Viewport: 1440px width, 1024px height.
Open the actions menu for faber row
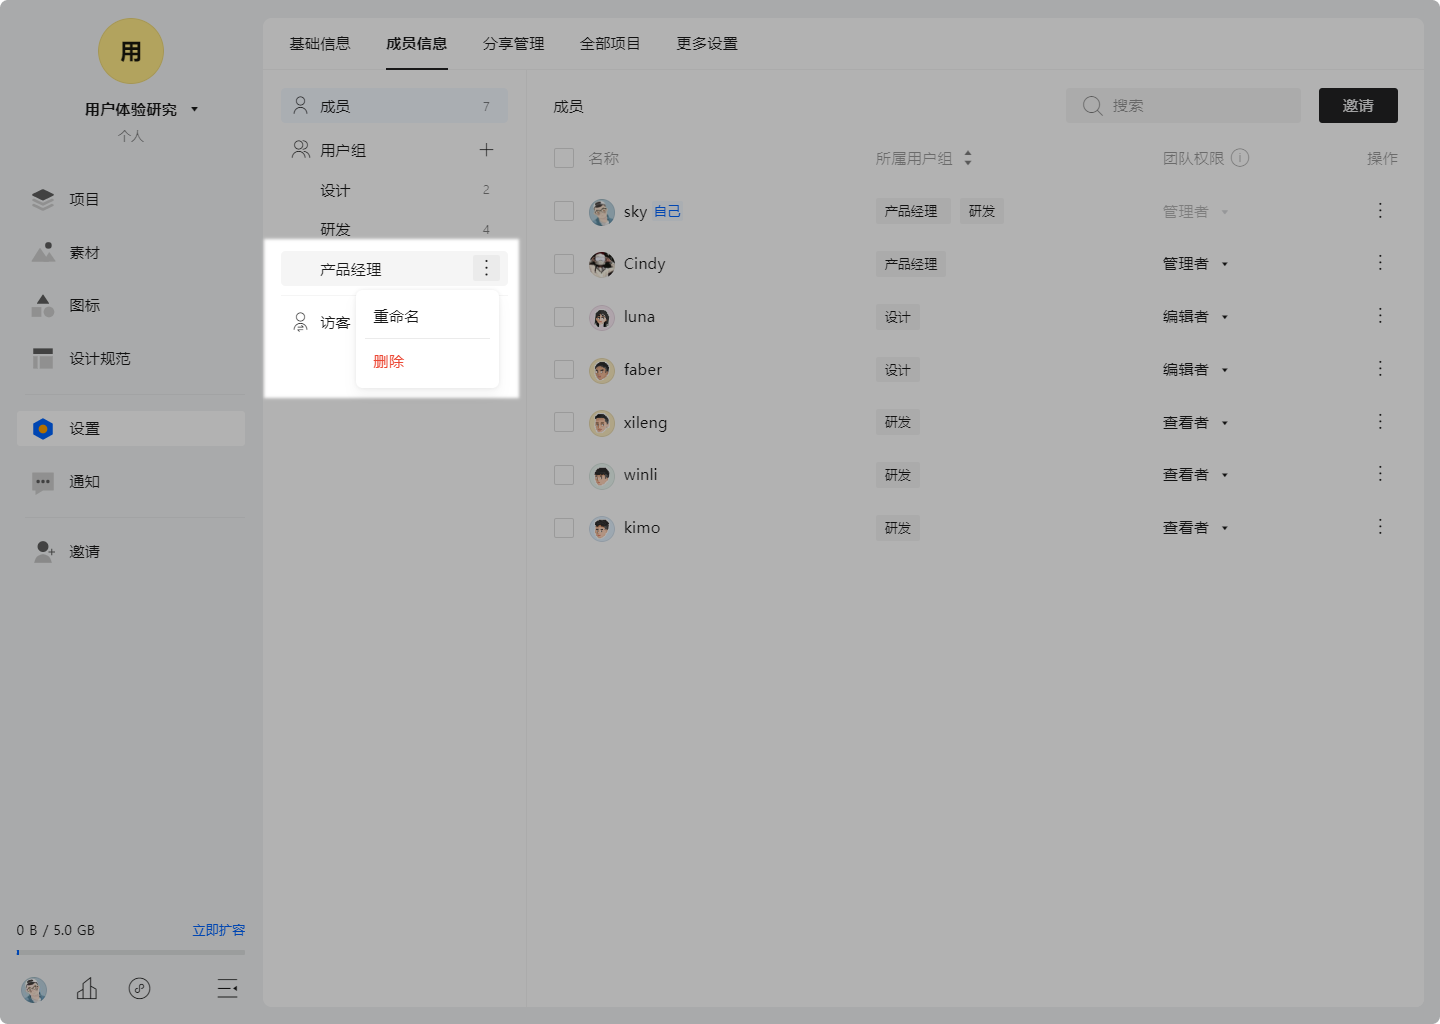1380,368
